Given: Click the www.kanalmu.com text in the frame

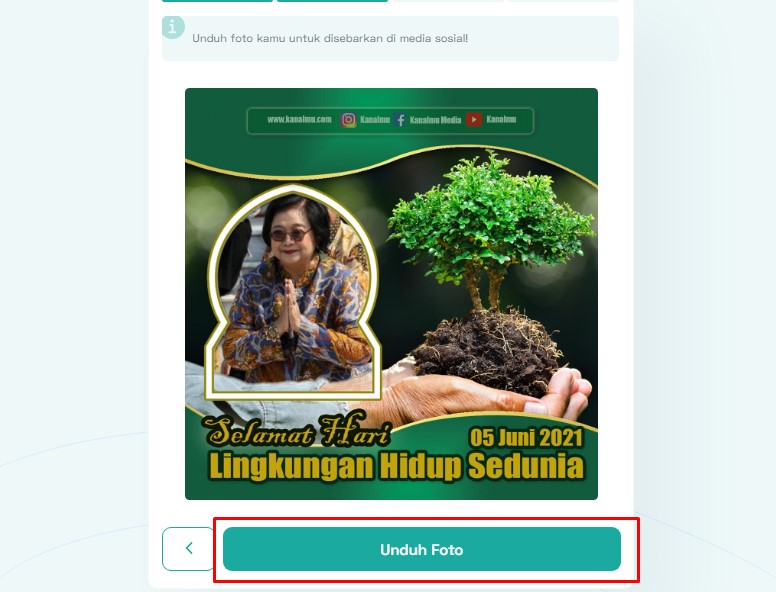Looking at the screenshot, I should (x=299, y=119).
